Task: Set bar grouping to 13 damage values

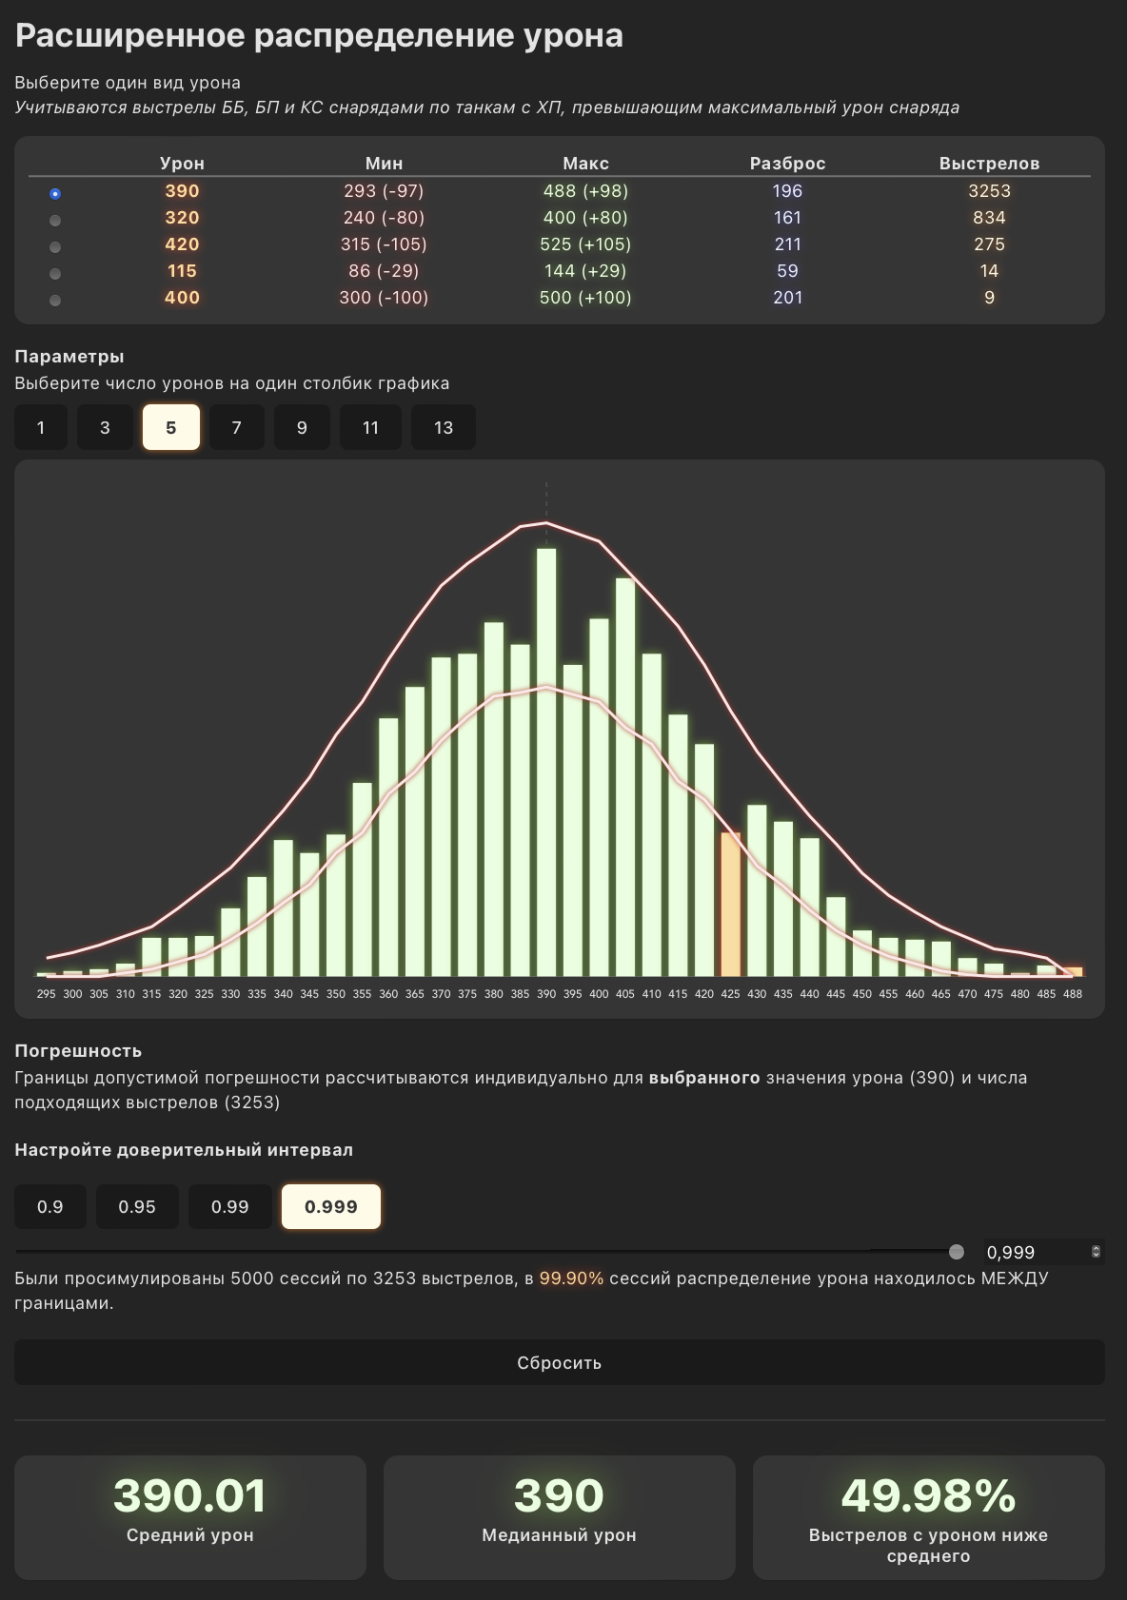Action: (x=443, y=427)
